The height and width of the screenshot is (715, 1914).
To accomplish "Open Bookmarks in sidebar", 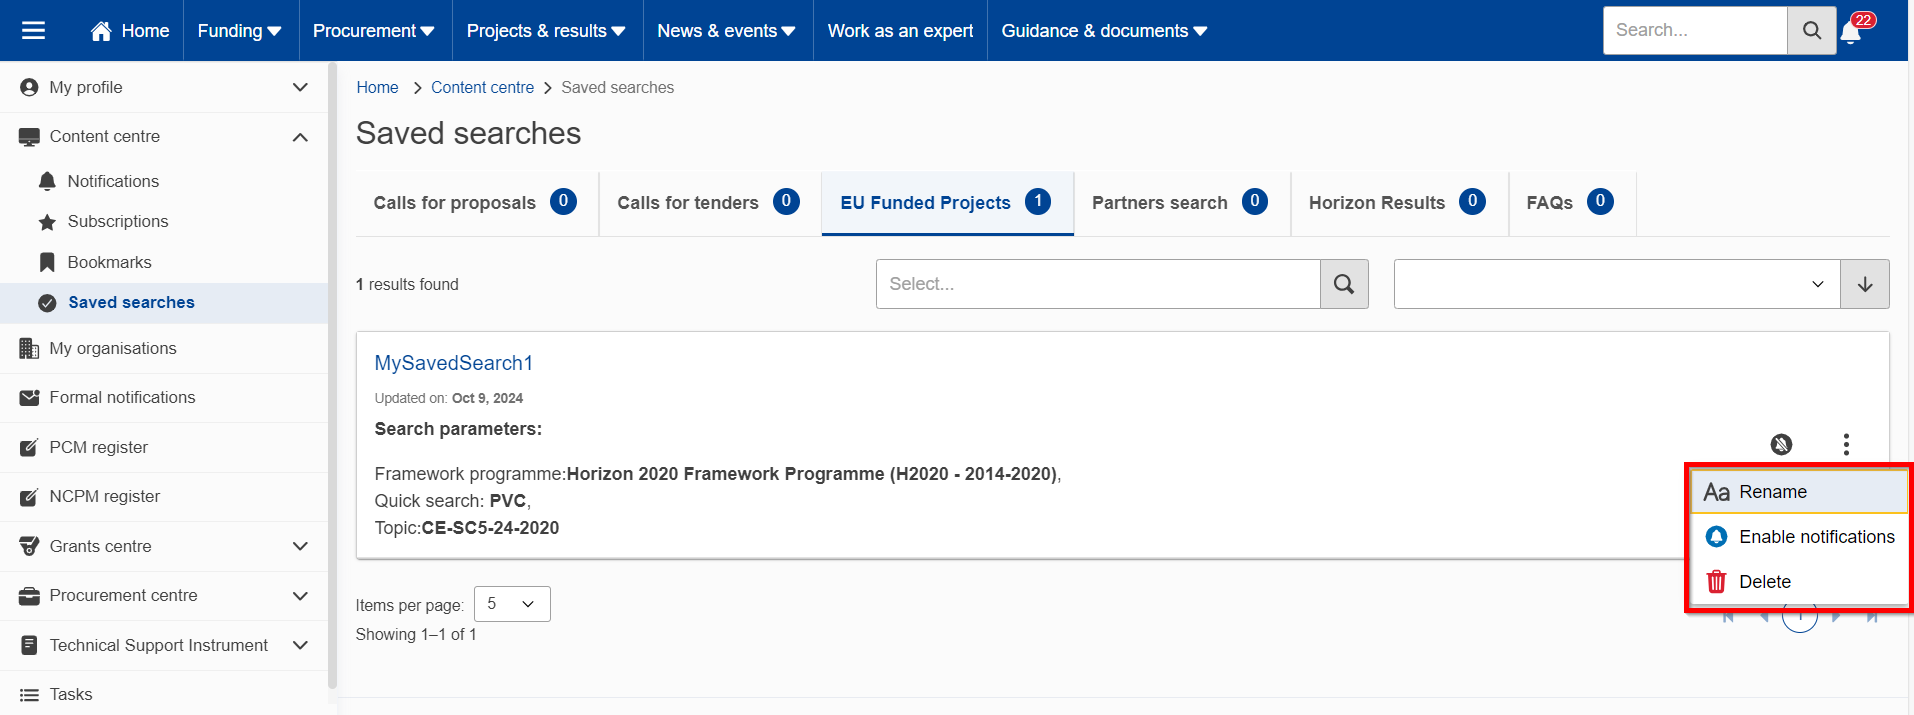I will [x=109, y=262].
